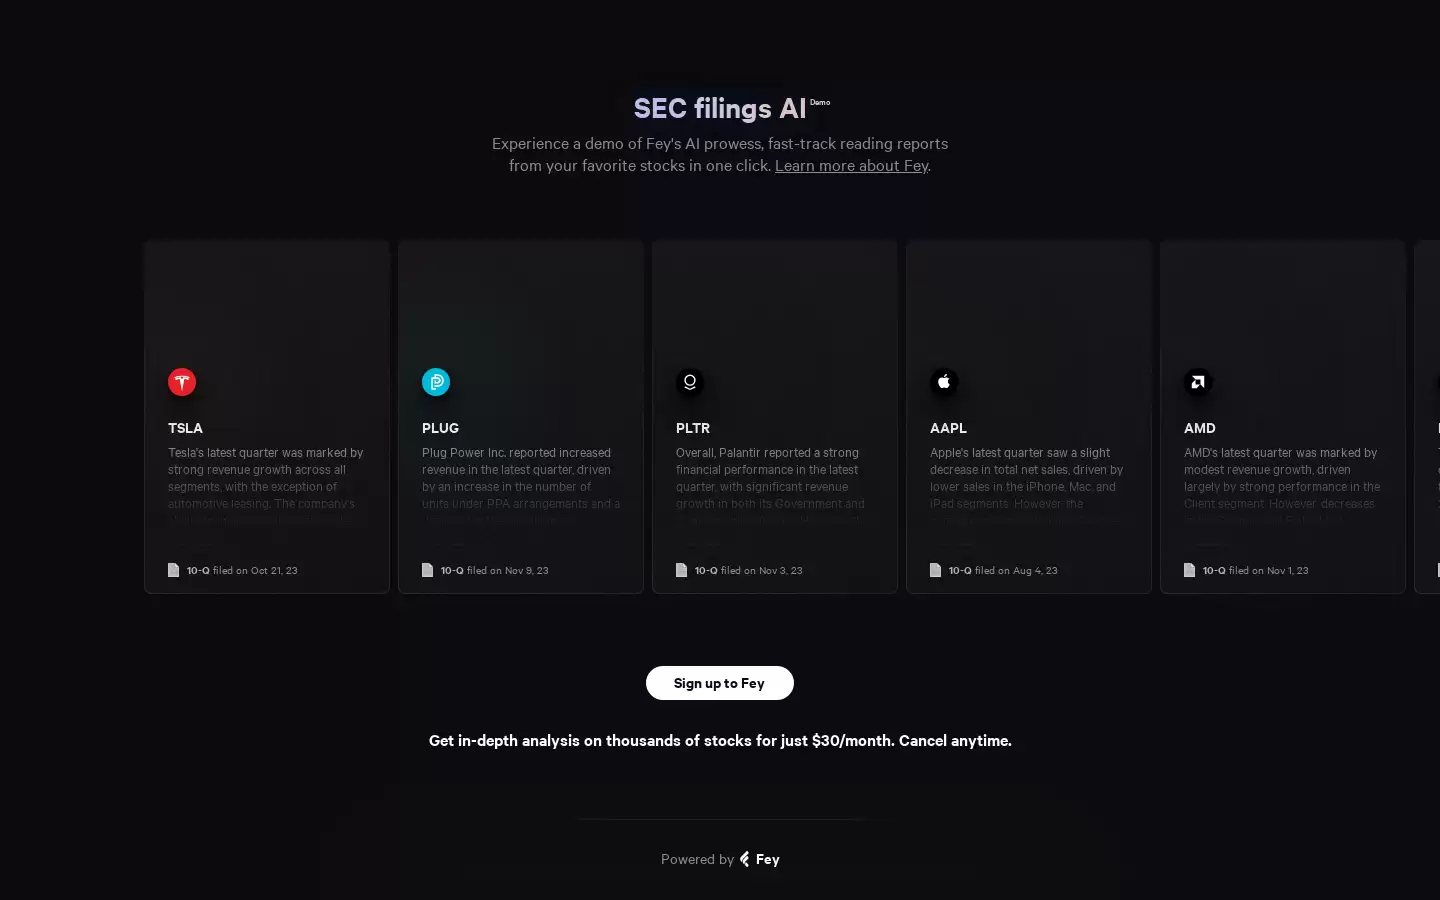The image size is (1440, 900).
Task: Click the Plug Power logo icon
Action: (x=435, y=382)
